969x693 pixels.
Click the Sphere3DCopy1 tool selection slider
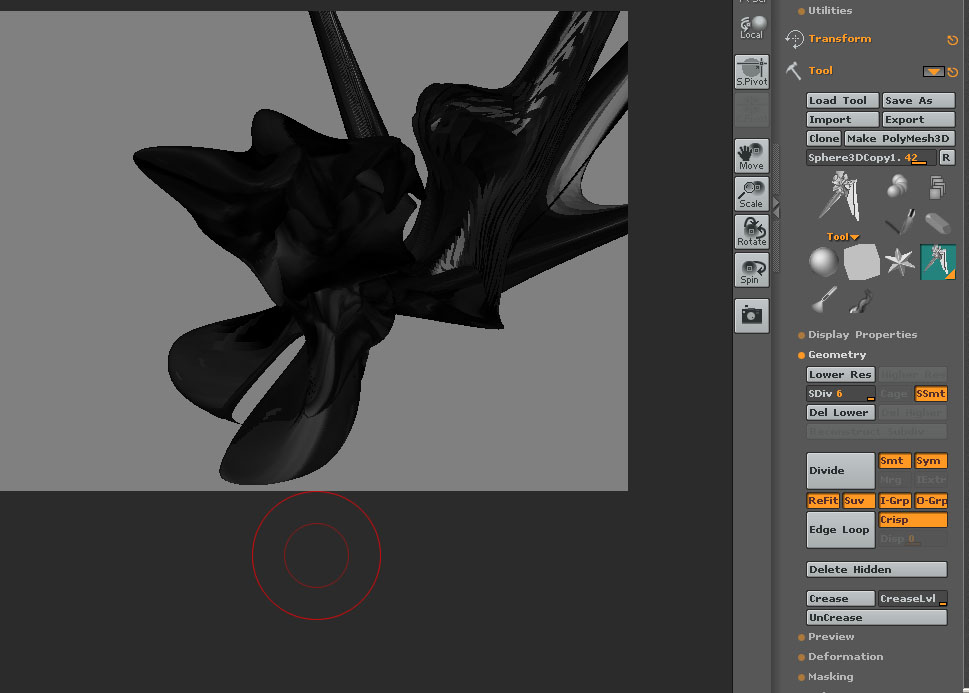pos(871,158)
